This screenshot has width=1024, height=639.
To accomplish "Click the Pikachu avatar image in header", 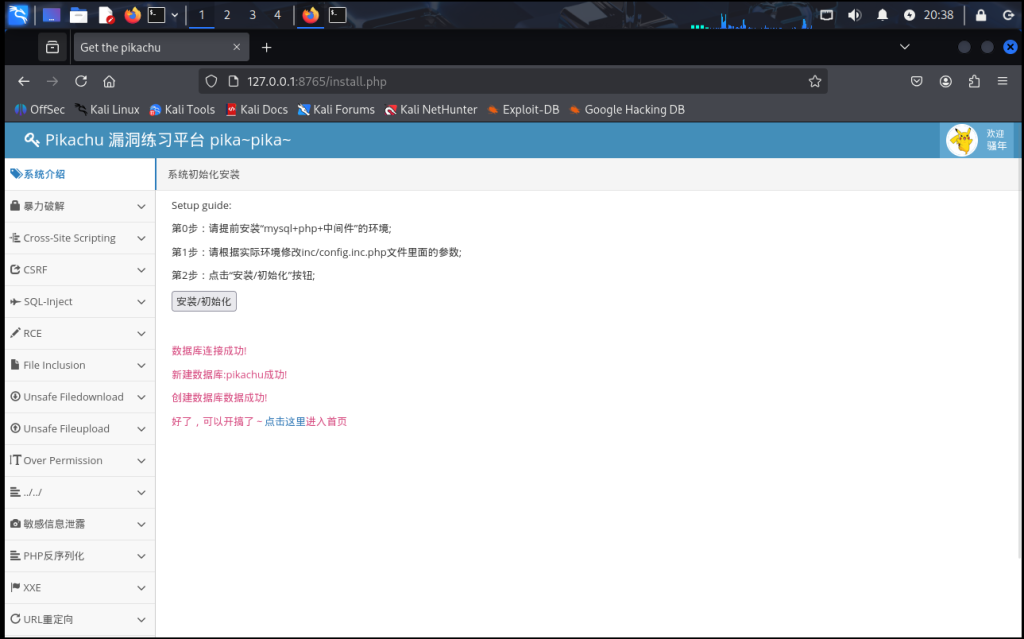I will (962, 141).
